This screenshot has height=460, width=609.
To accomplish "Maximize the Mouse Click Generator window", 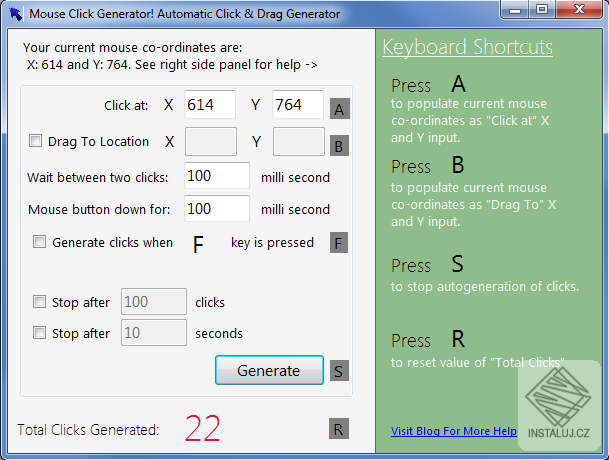I will [x=542, y=10].
